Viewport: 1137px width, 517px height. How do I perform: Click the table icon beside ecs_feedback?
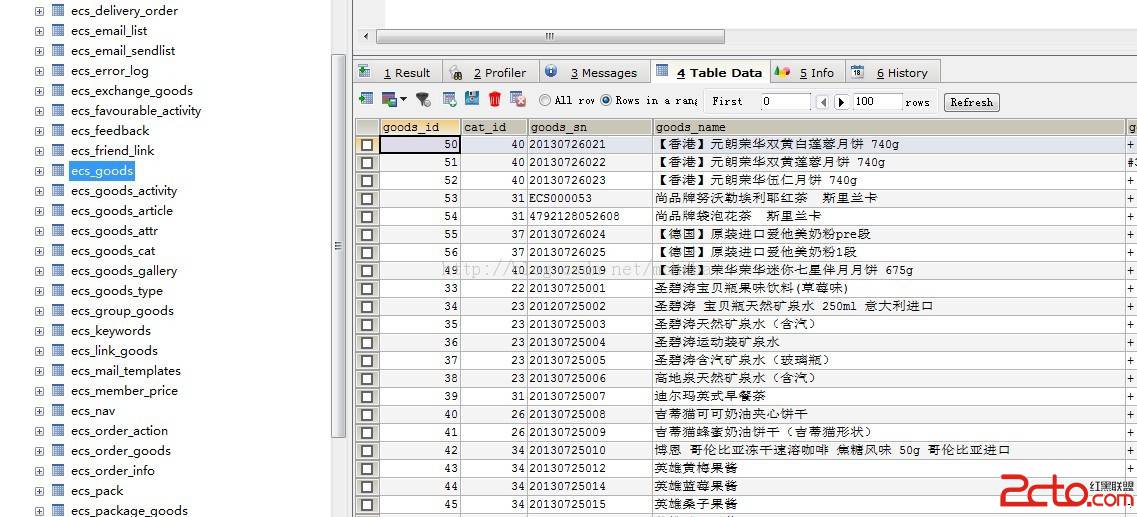point(58,131)
